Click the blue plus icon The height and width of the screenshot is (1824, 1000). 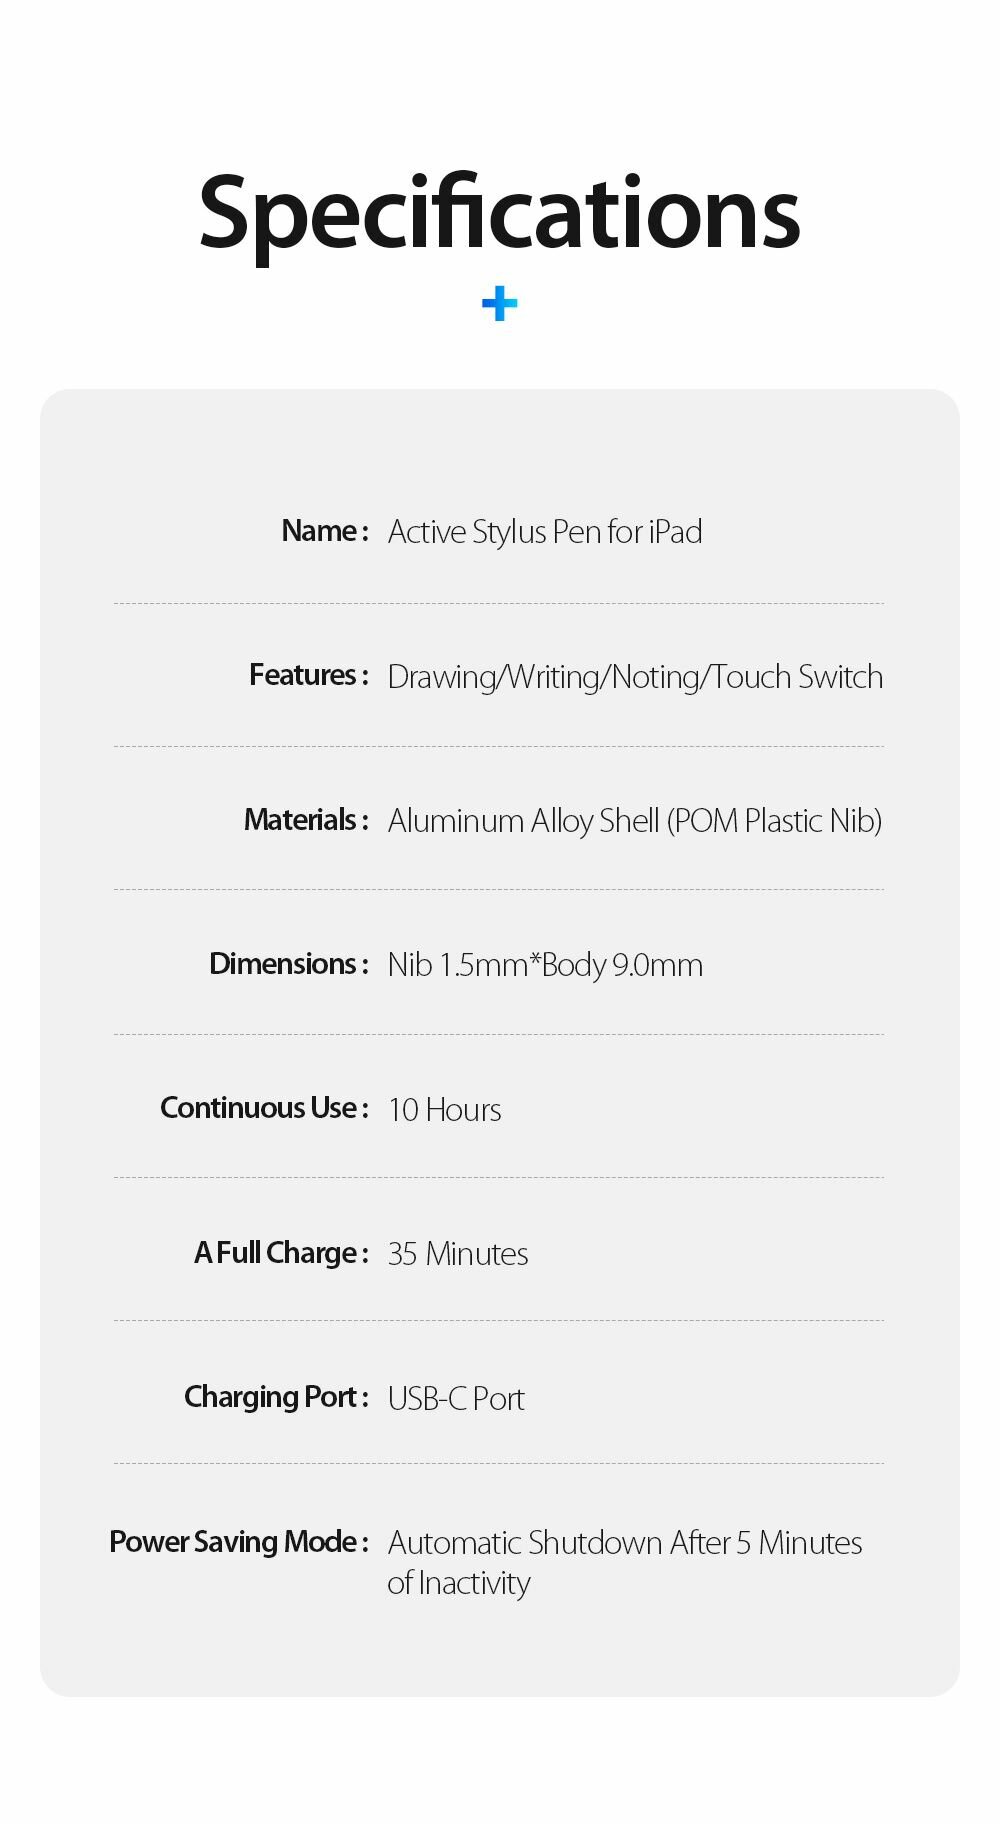pyautogui.click(x=499, y=304)
